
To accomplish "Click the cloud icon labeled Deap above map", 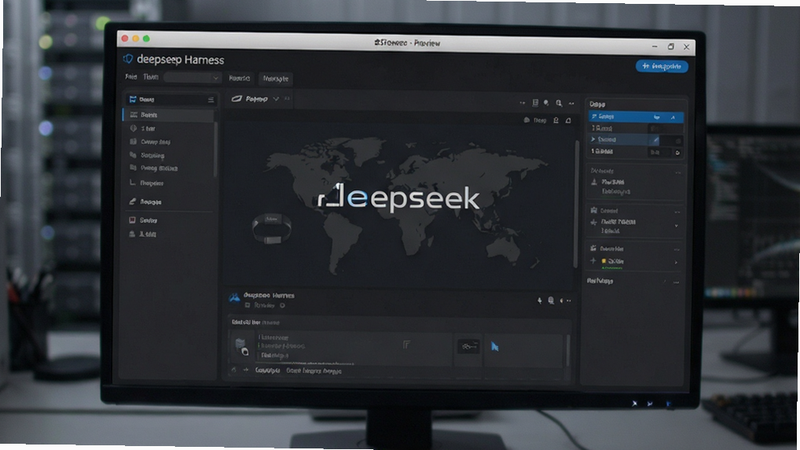I will pyautogui.click(x=527, y=120).
